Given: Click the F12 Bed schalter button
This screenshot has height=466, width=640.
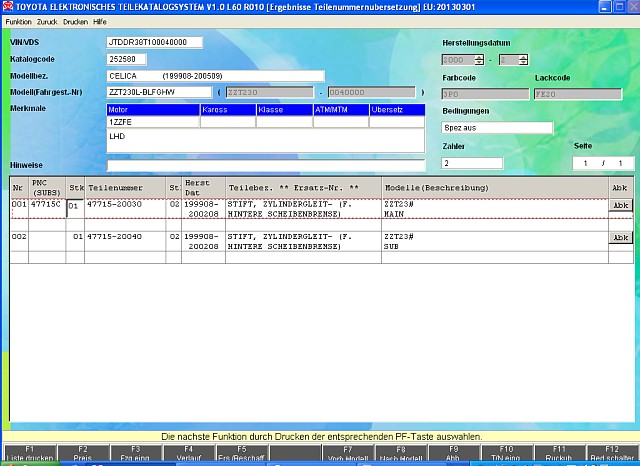Looking at the screenshot, I should 612,453.
